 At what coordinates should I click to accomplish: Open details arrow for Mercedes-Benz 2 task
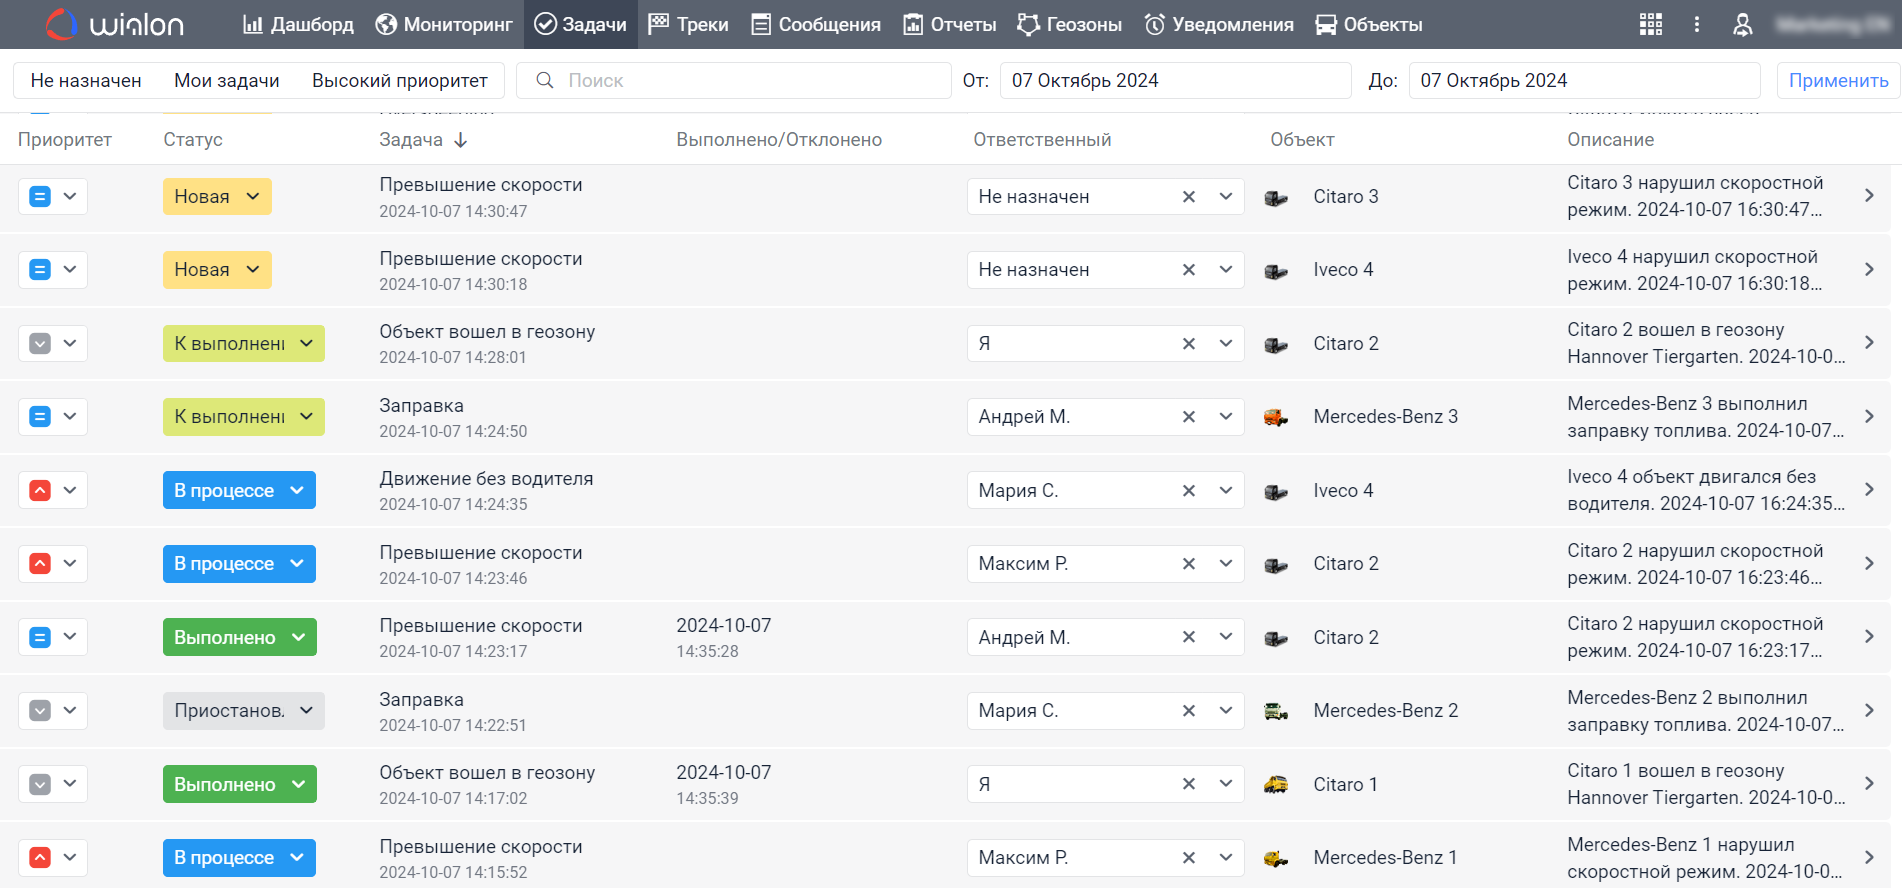click(1869, 710)
